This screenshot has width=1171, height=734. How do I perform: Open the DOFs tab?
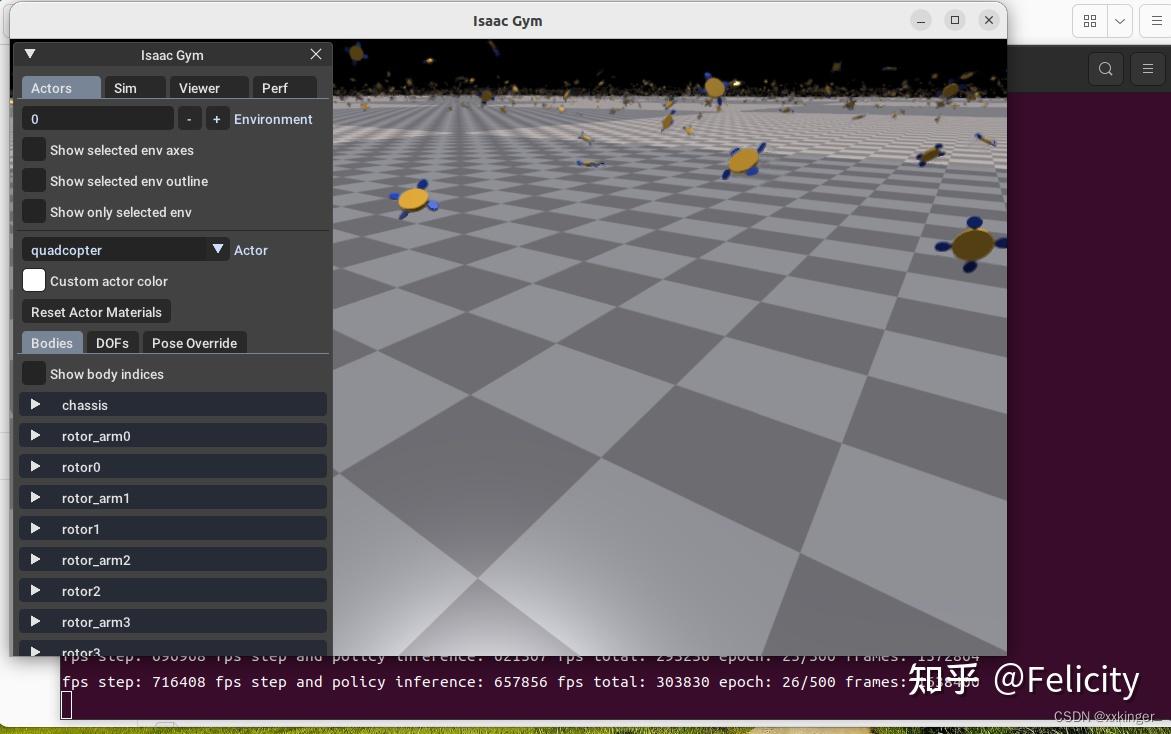point(112,343)
